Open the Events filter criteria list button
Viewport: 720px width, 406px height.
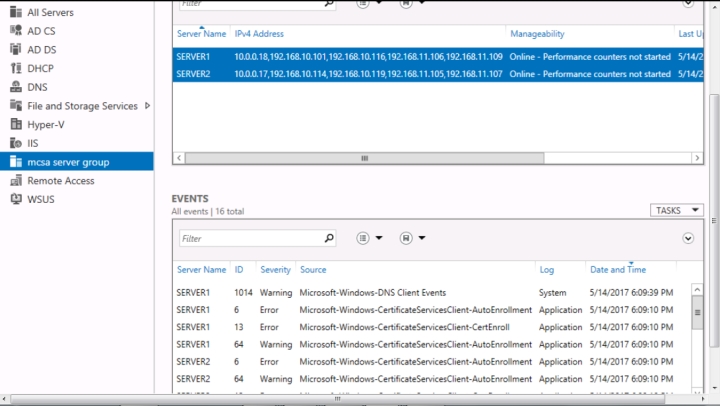369,238
